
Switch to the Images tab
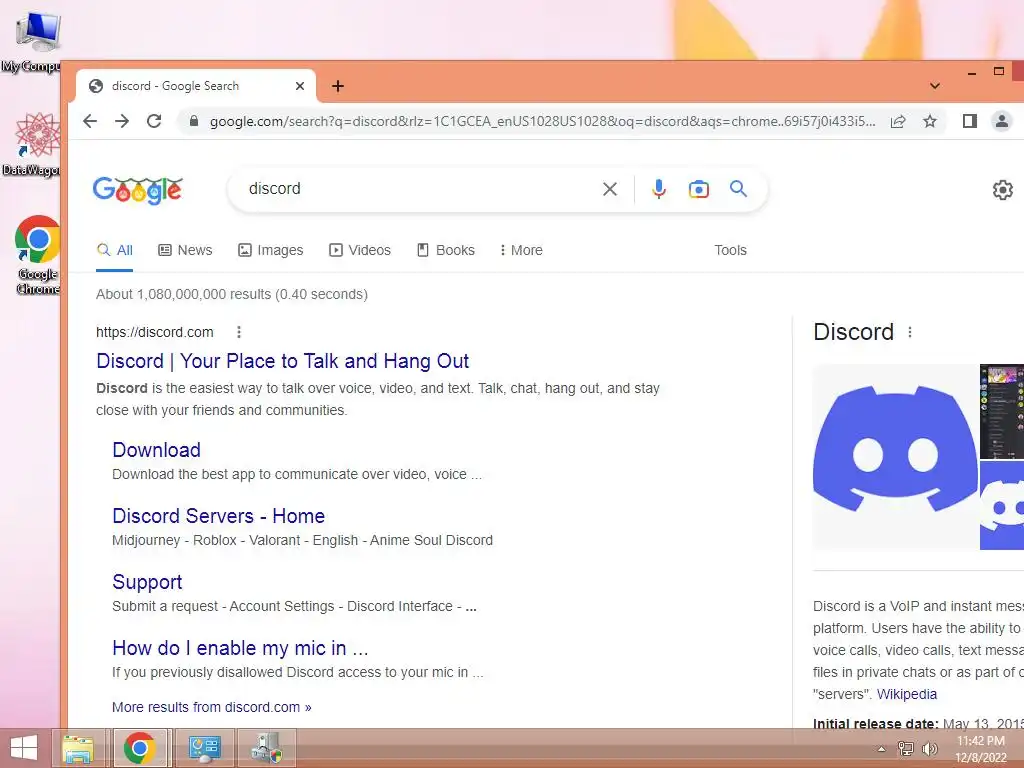[x=270, y=250]
